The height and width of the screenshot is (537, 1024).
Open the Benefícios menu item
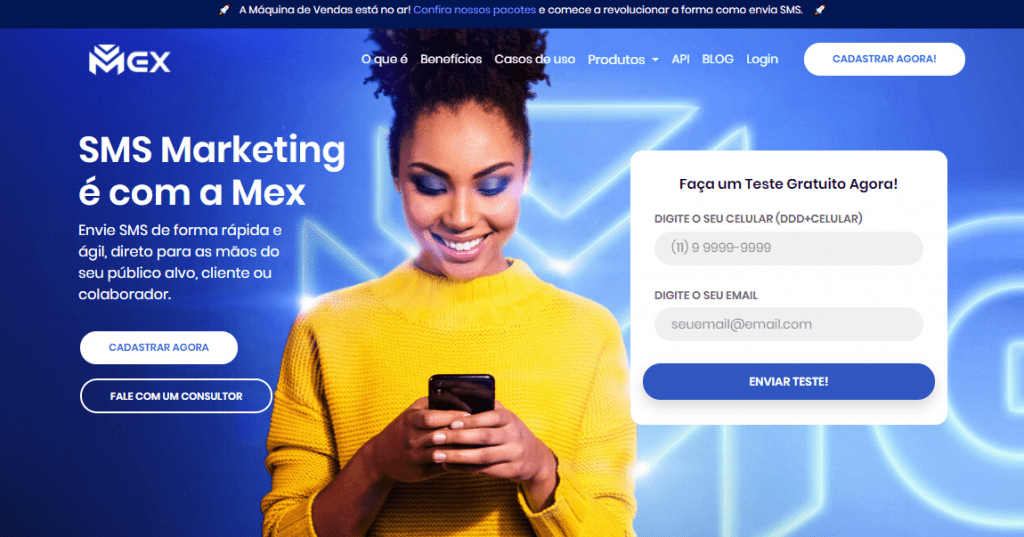[451, 59]
